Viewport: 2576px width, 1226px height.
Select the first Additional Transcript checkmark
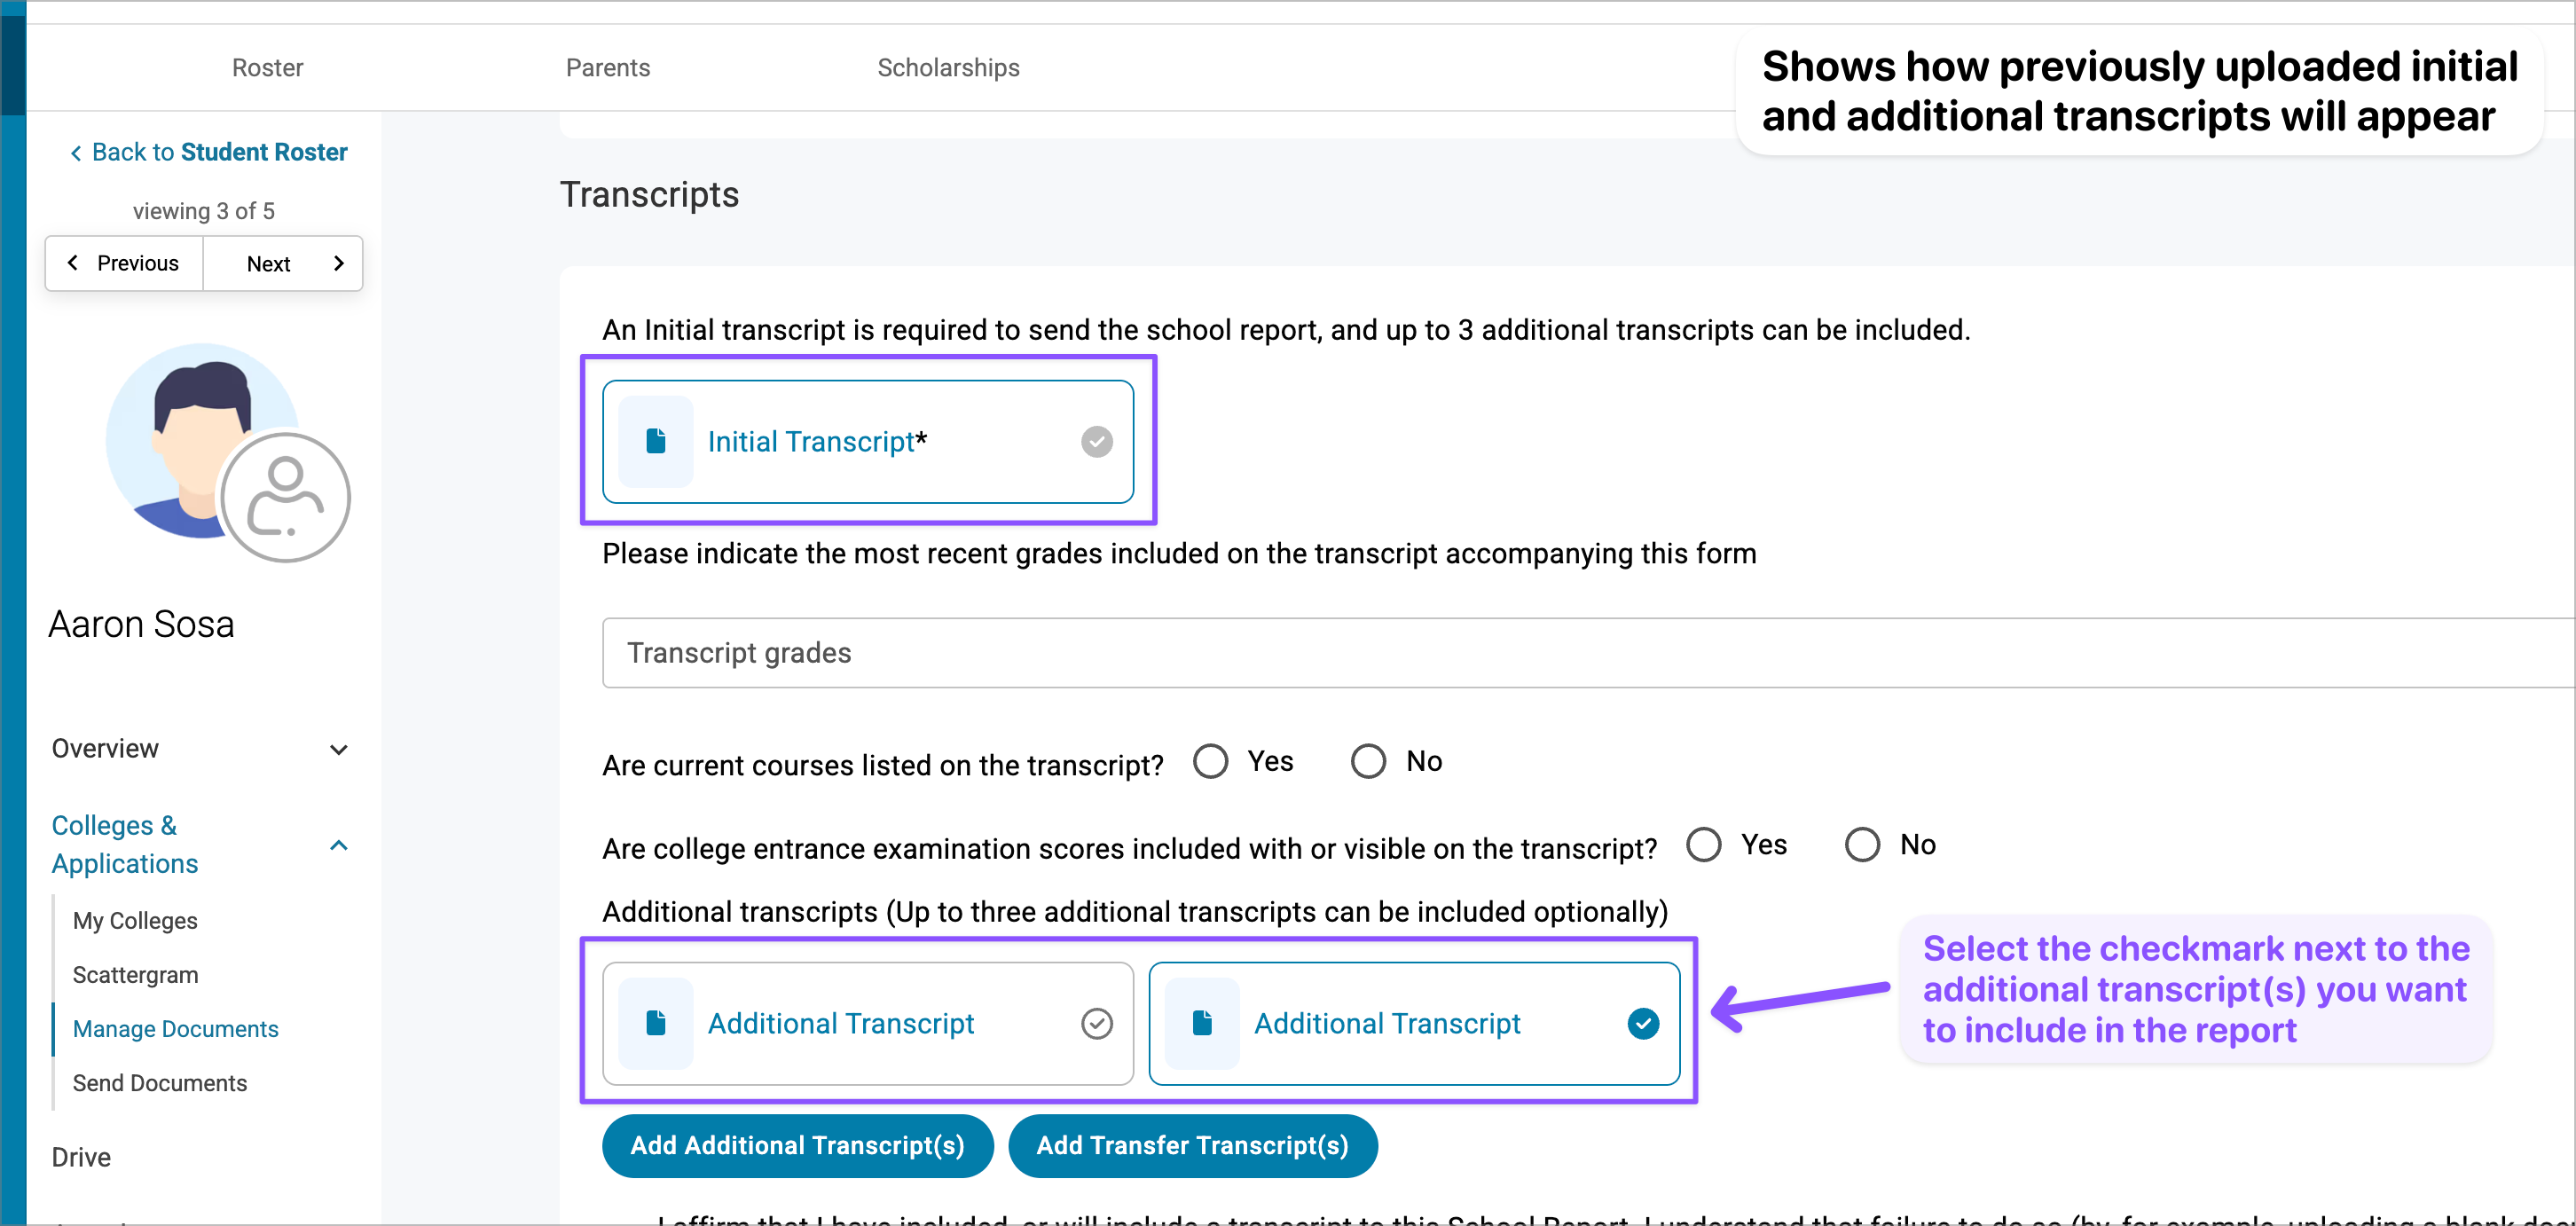1097,1023
